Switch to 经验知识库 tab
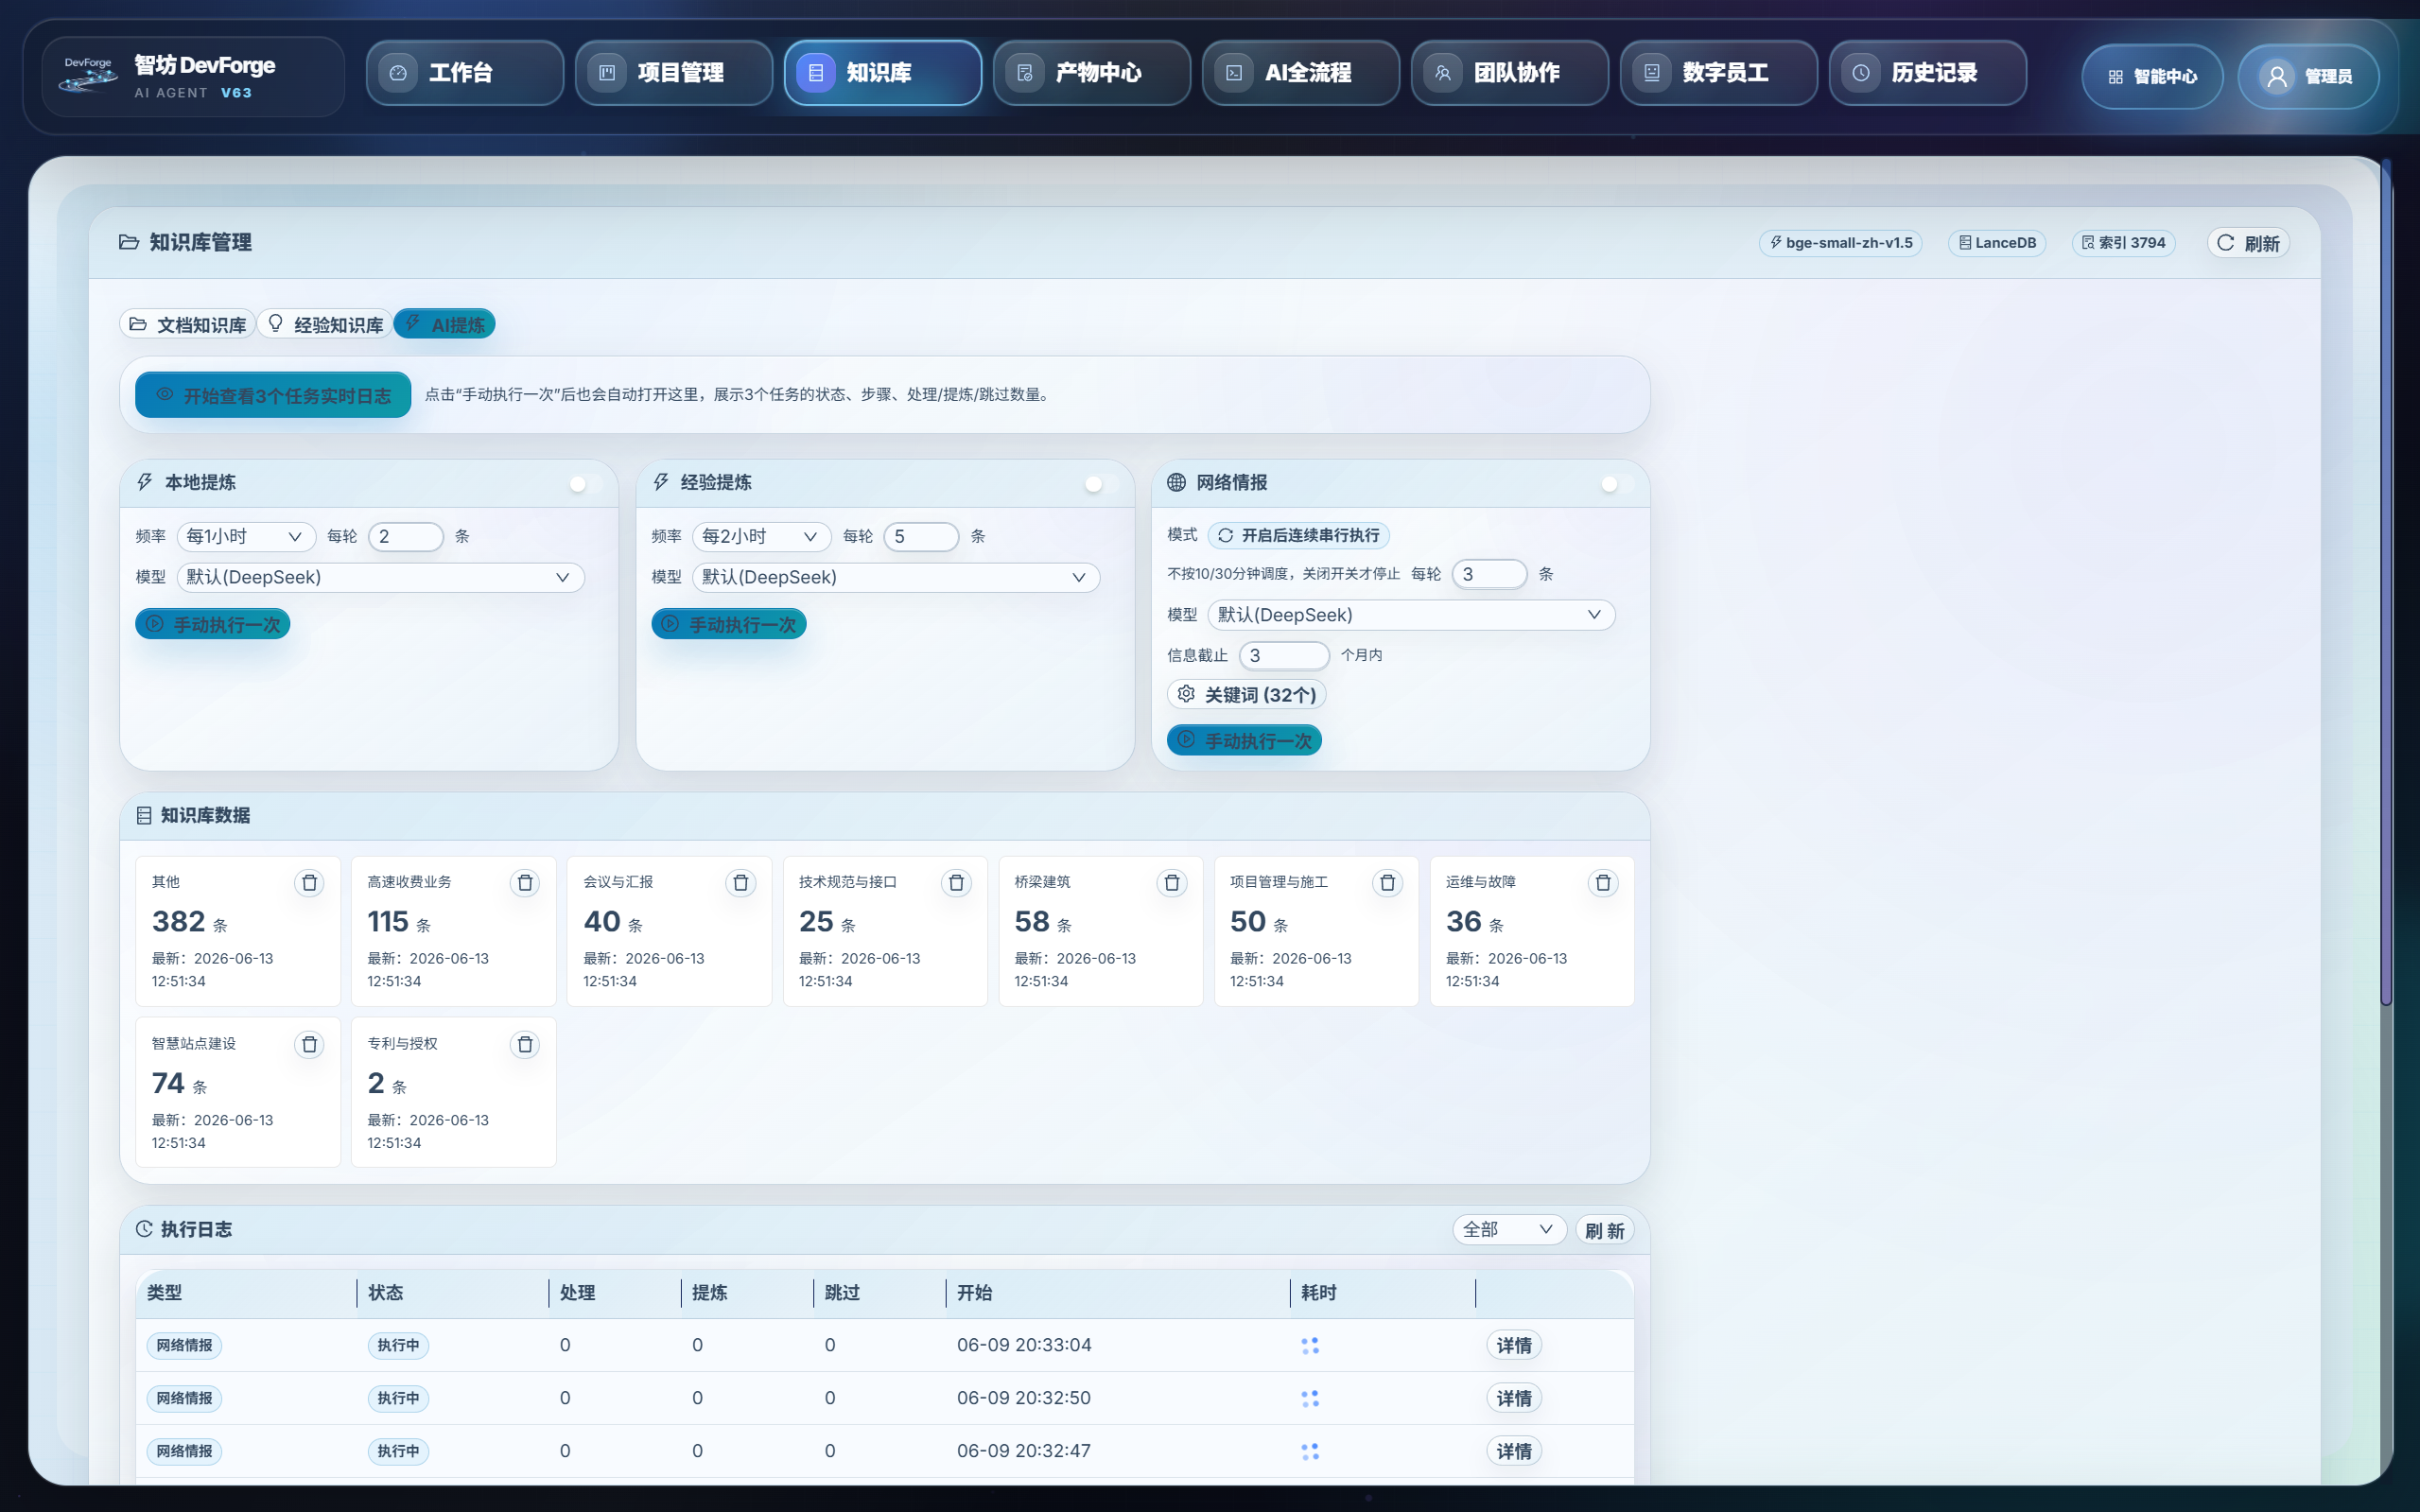2420x1512 pixels. point(325,325)
